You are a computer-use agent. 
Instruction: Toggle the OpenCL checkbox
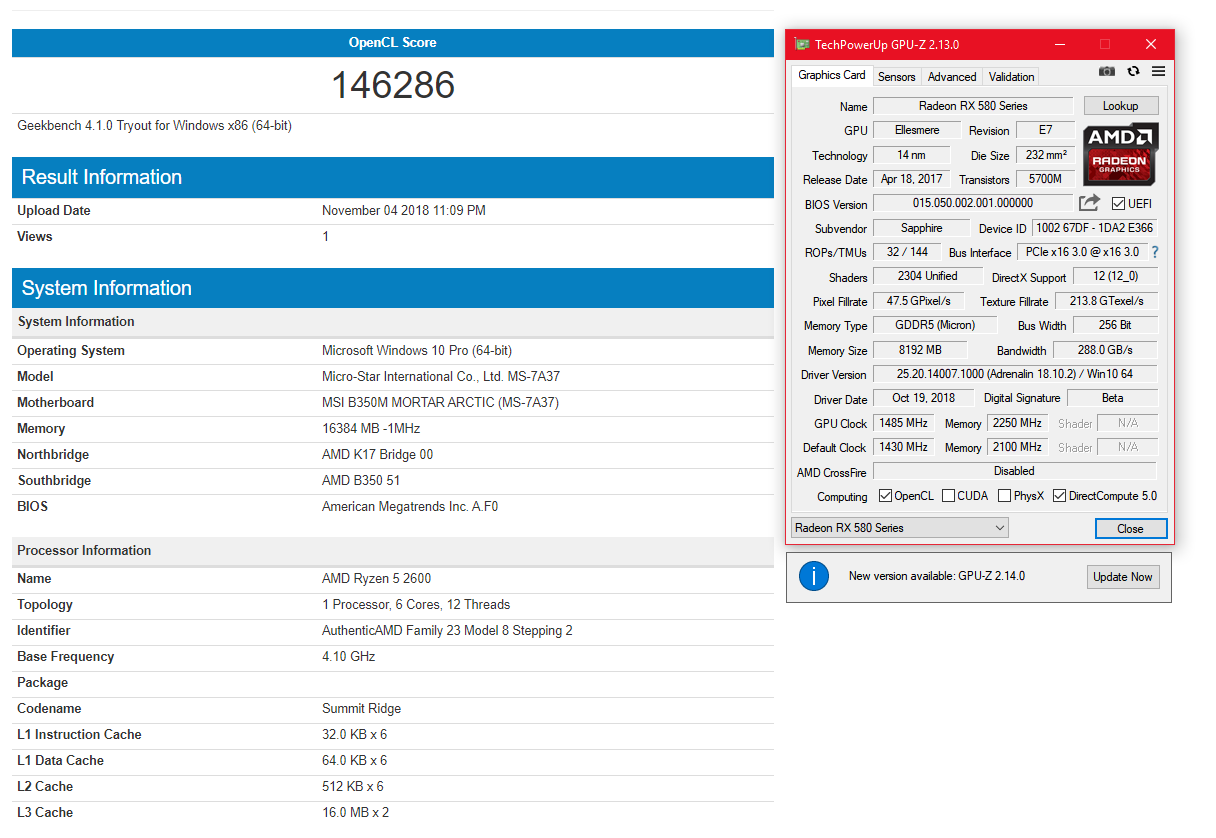[x=885, y=496]
